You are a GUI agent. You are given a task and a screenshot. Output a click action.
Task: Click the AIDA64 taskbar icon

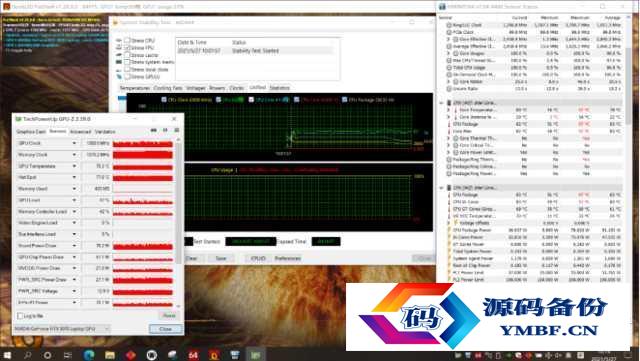193,355
